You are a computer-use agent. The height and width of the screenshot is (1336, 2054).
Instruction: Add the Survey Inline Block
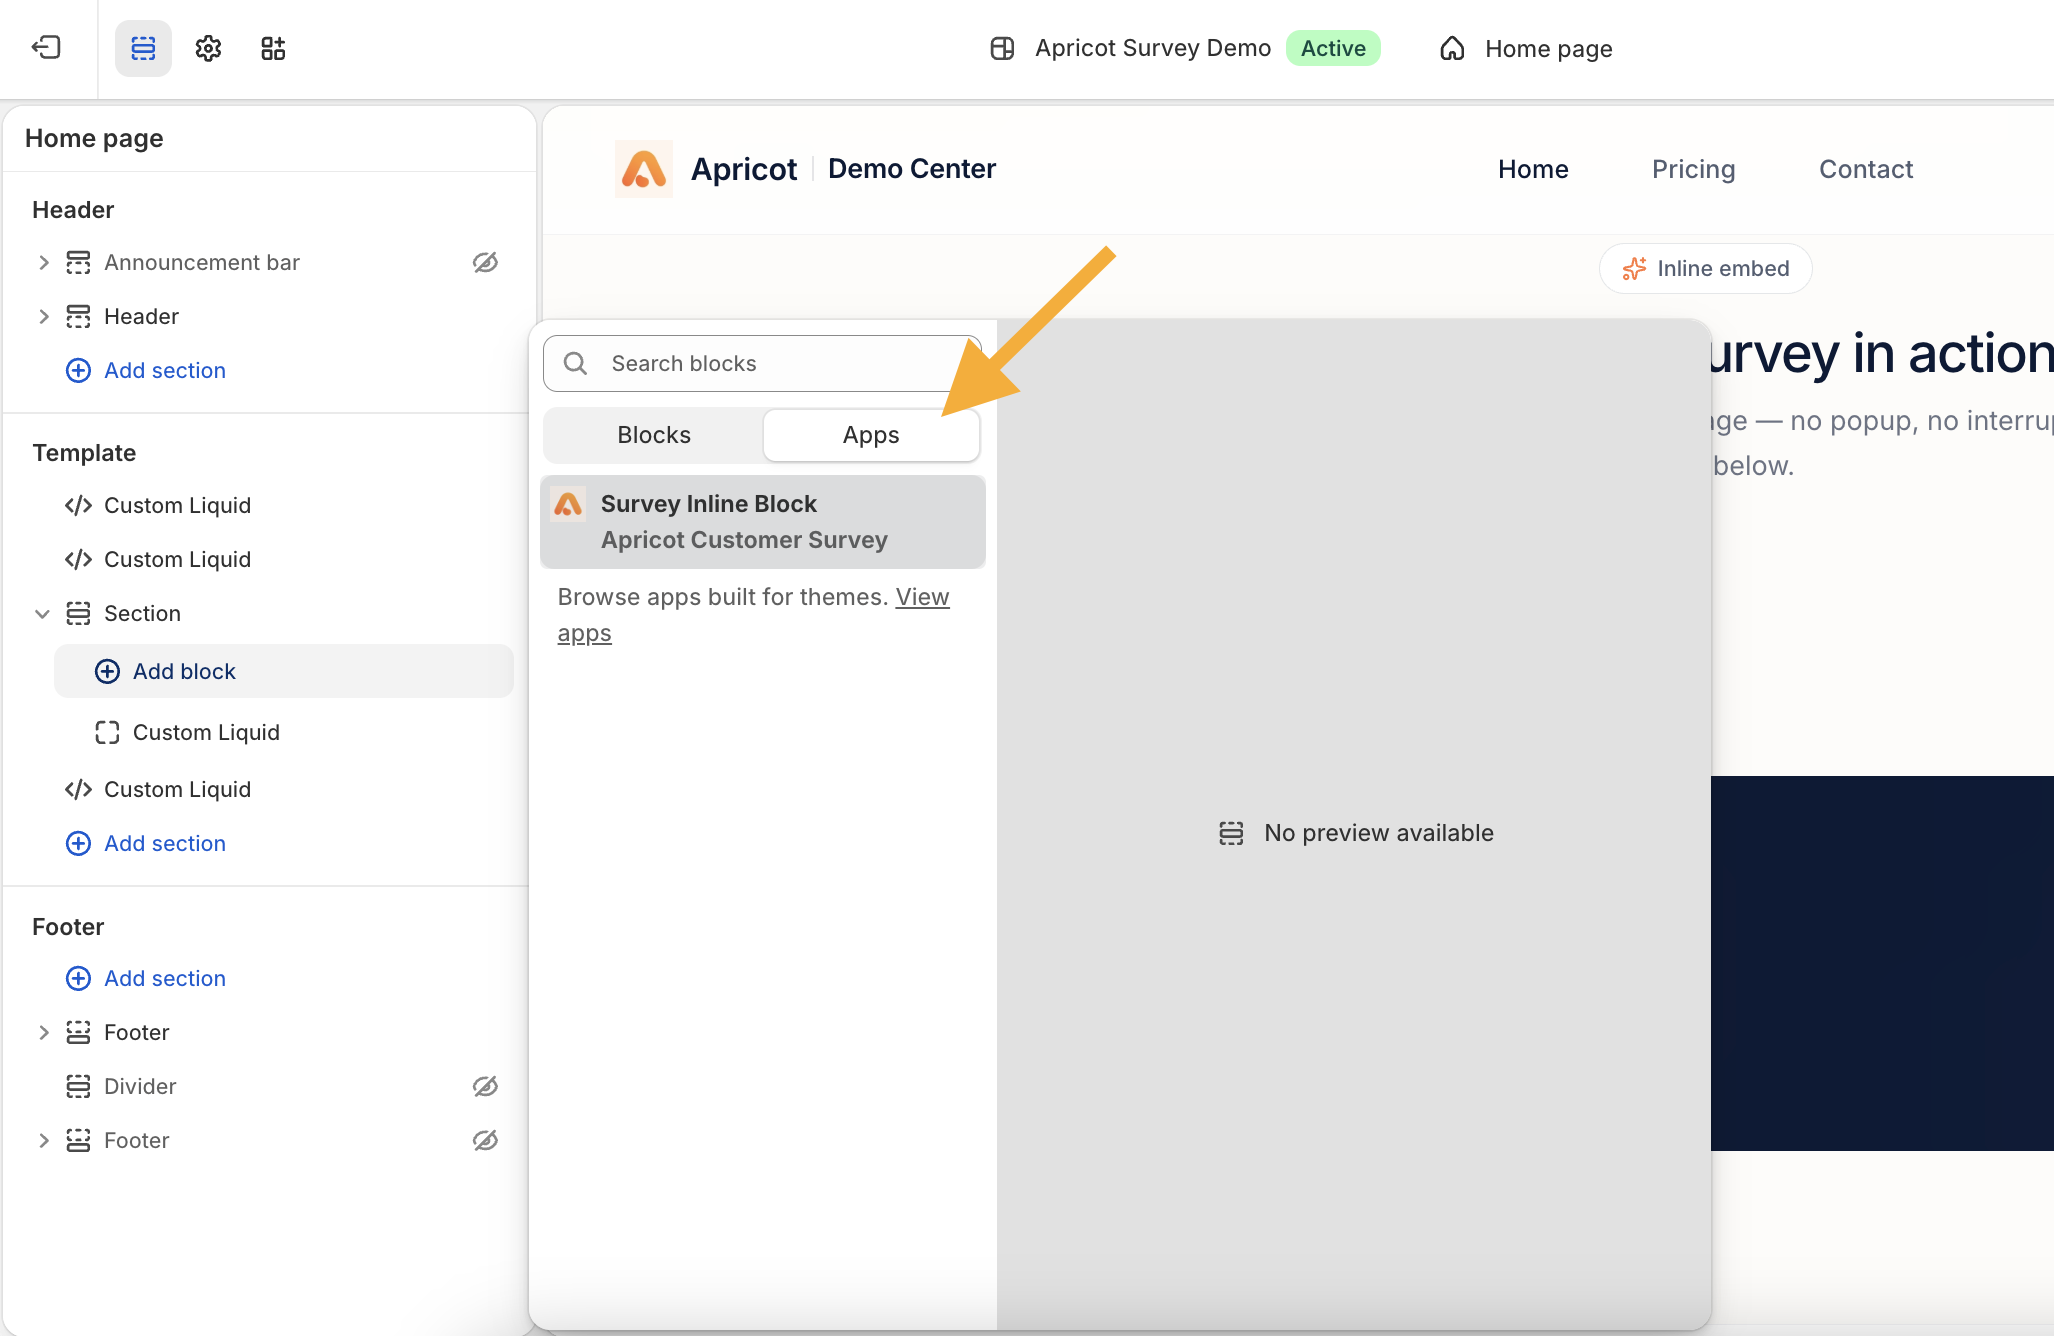[x=763, y=522]
